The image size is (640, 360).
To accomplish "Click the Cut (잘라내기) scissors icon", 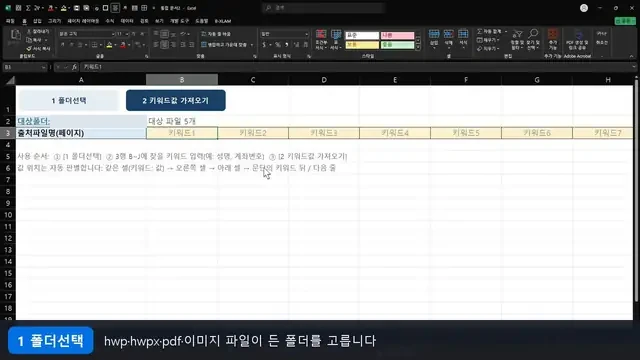I will point(29,31).
